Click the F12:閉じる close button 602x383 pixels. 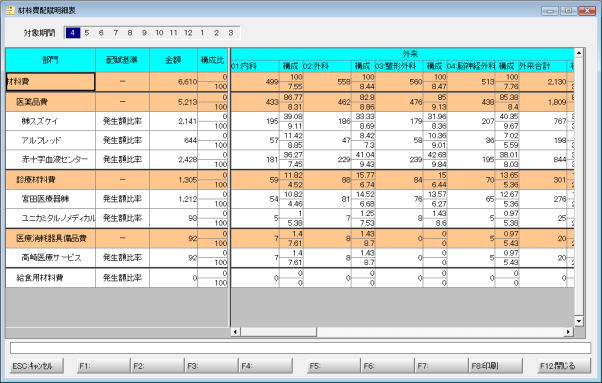pyautogui.click(x=564, y=366)
